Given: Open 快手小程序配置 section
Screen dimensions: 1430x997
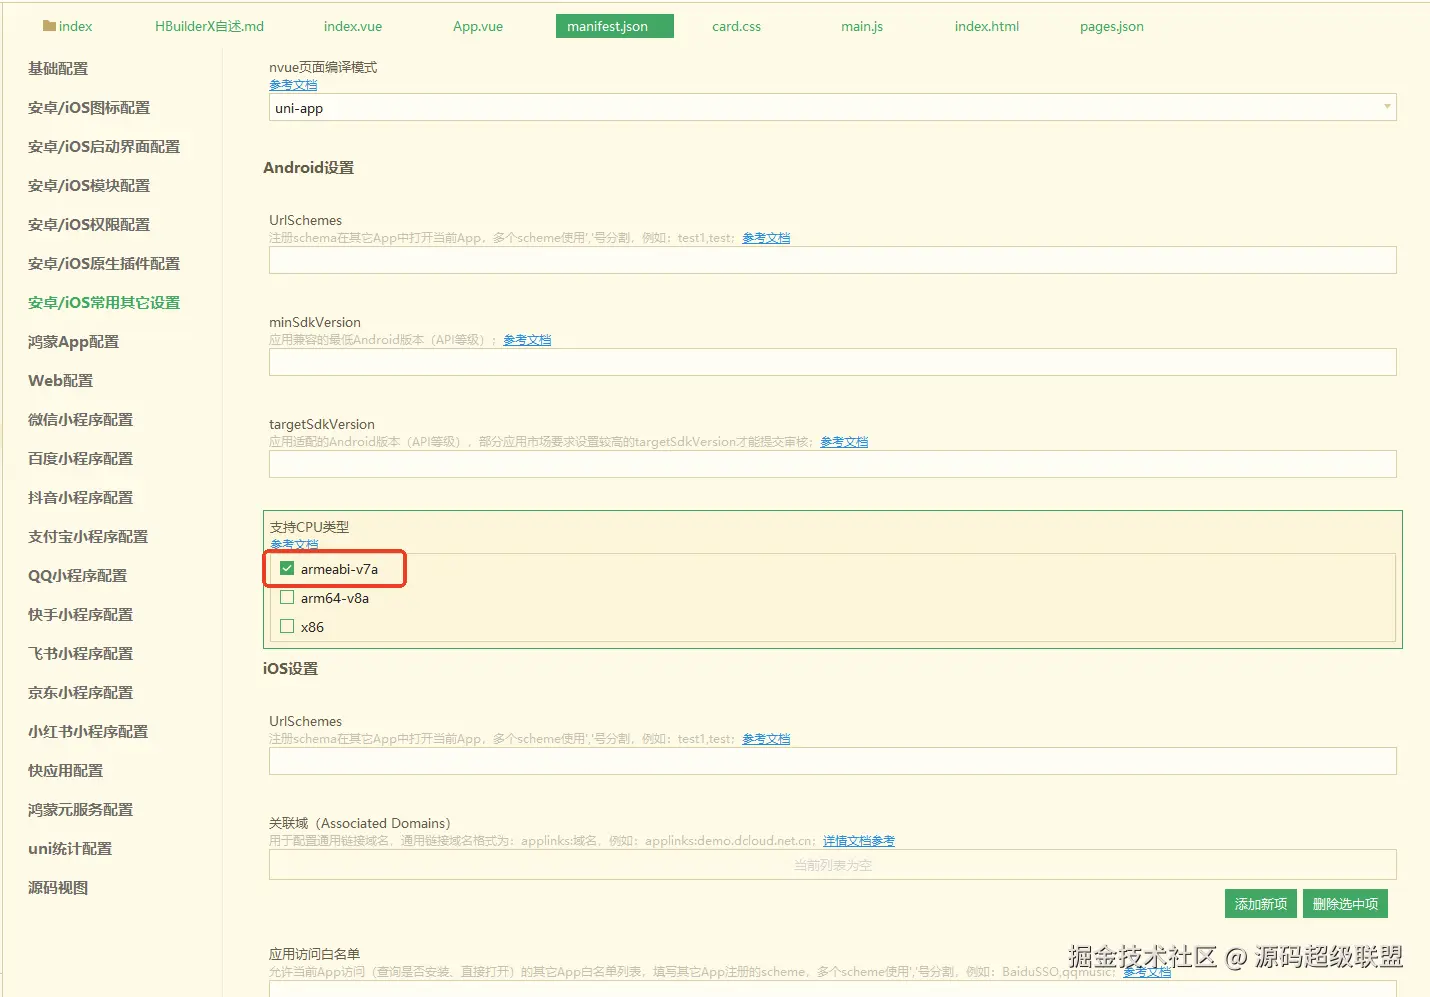Looking at the screenshot, I should 80,614.
